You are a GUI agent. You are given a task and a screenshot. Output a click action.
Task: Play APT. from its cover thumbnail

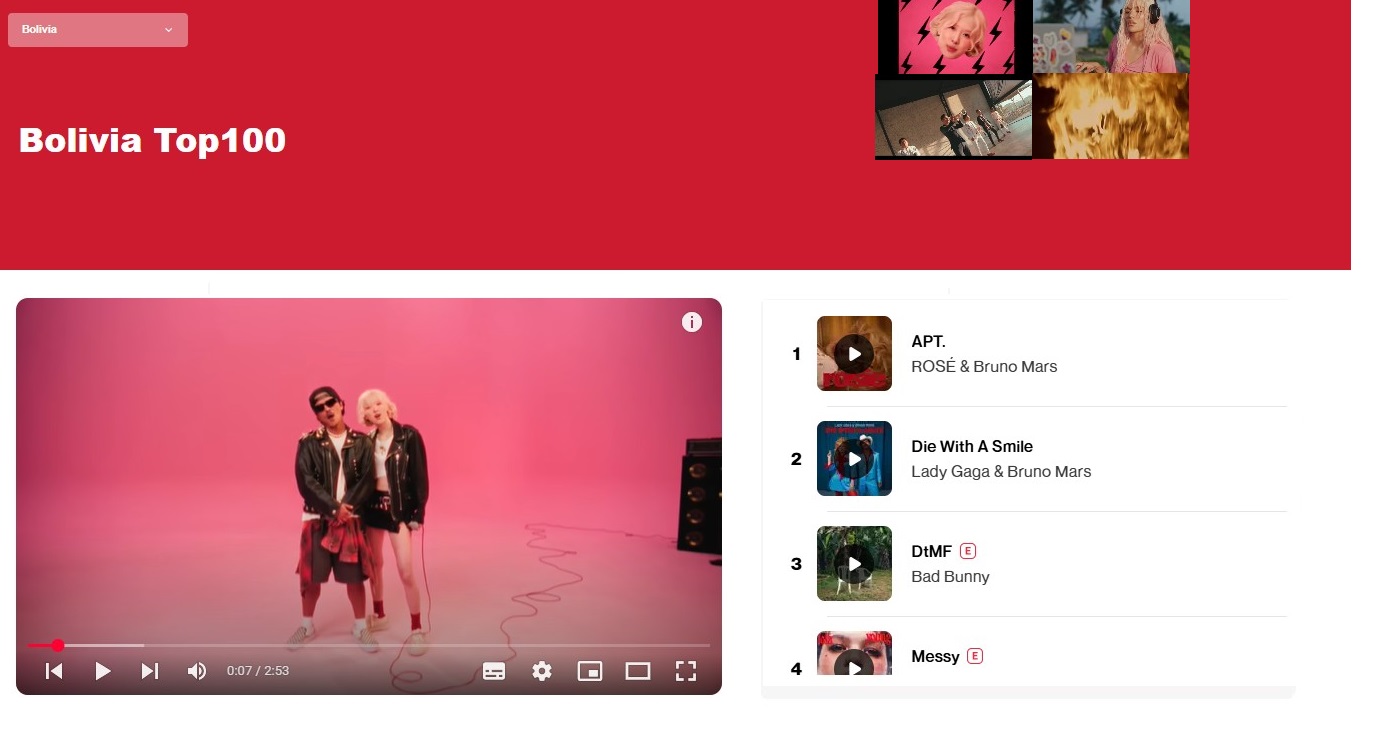[854, 353]
